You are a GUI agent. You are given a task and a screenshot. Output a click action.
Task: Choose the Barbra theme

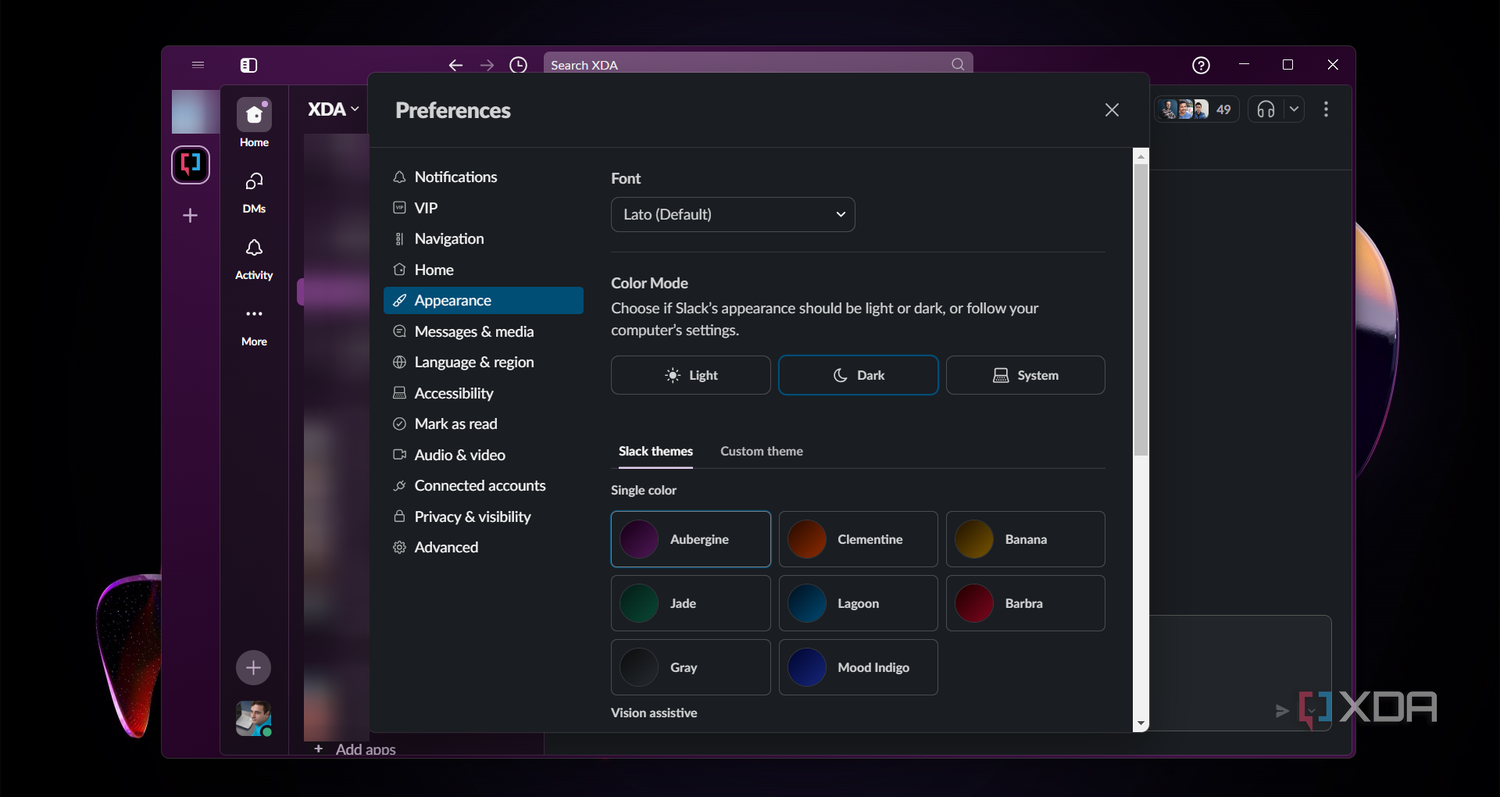(x=1025, y=603)
